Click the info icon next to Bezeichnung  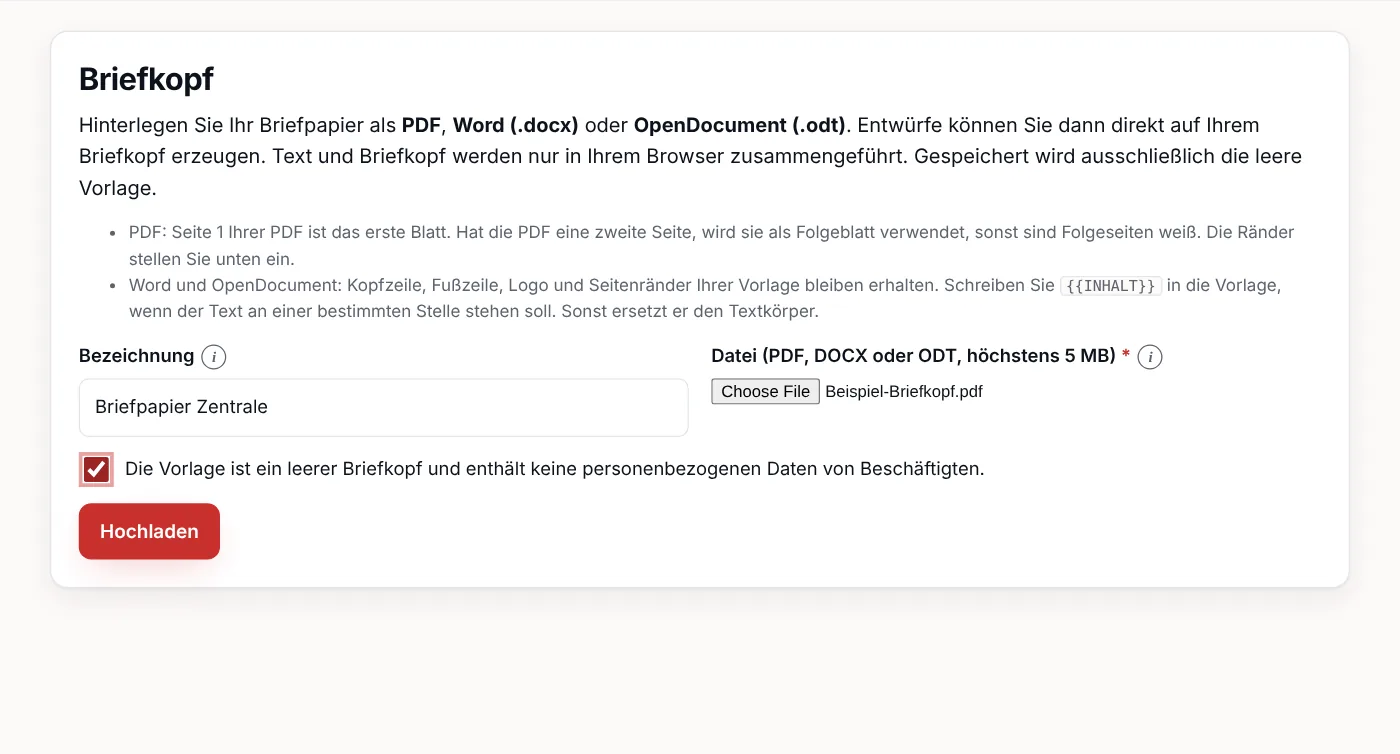pyautogui.click(x=213, y=357)
